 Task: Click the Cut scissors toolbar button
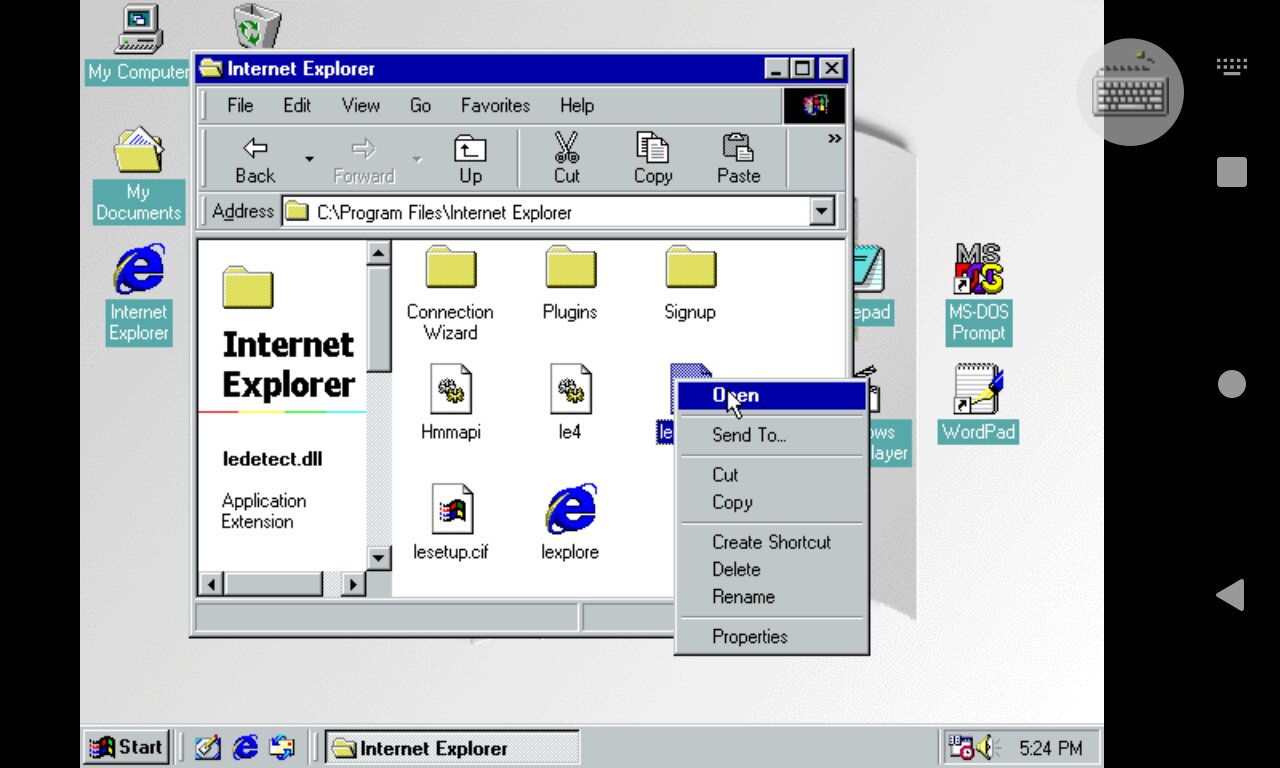[566, 160]
